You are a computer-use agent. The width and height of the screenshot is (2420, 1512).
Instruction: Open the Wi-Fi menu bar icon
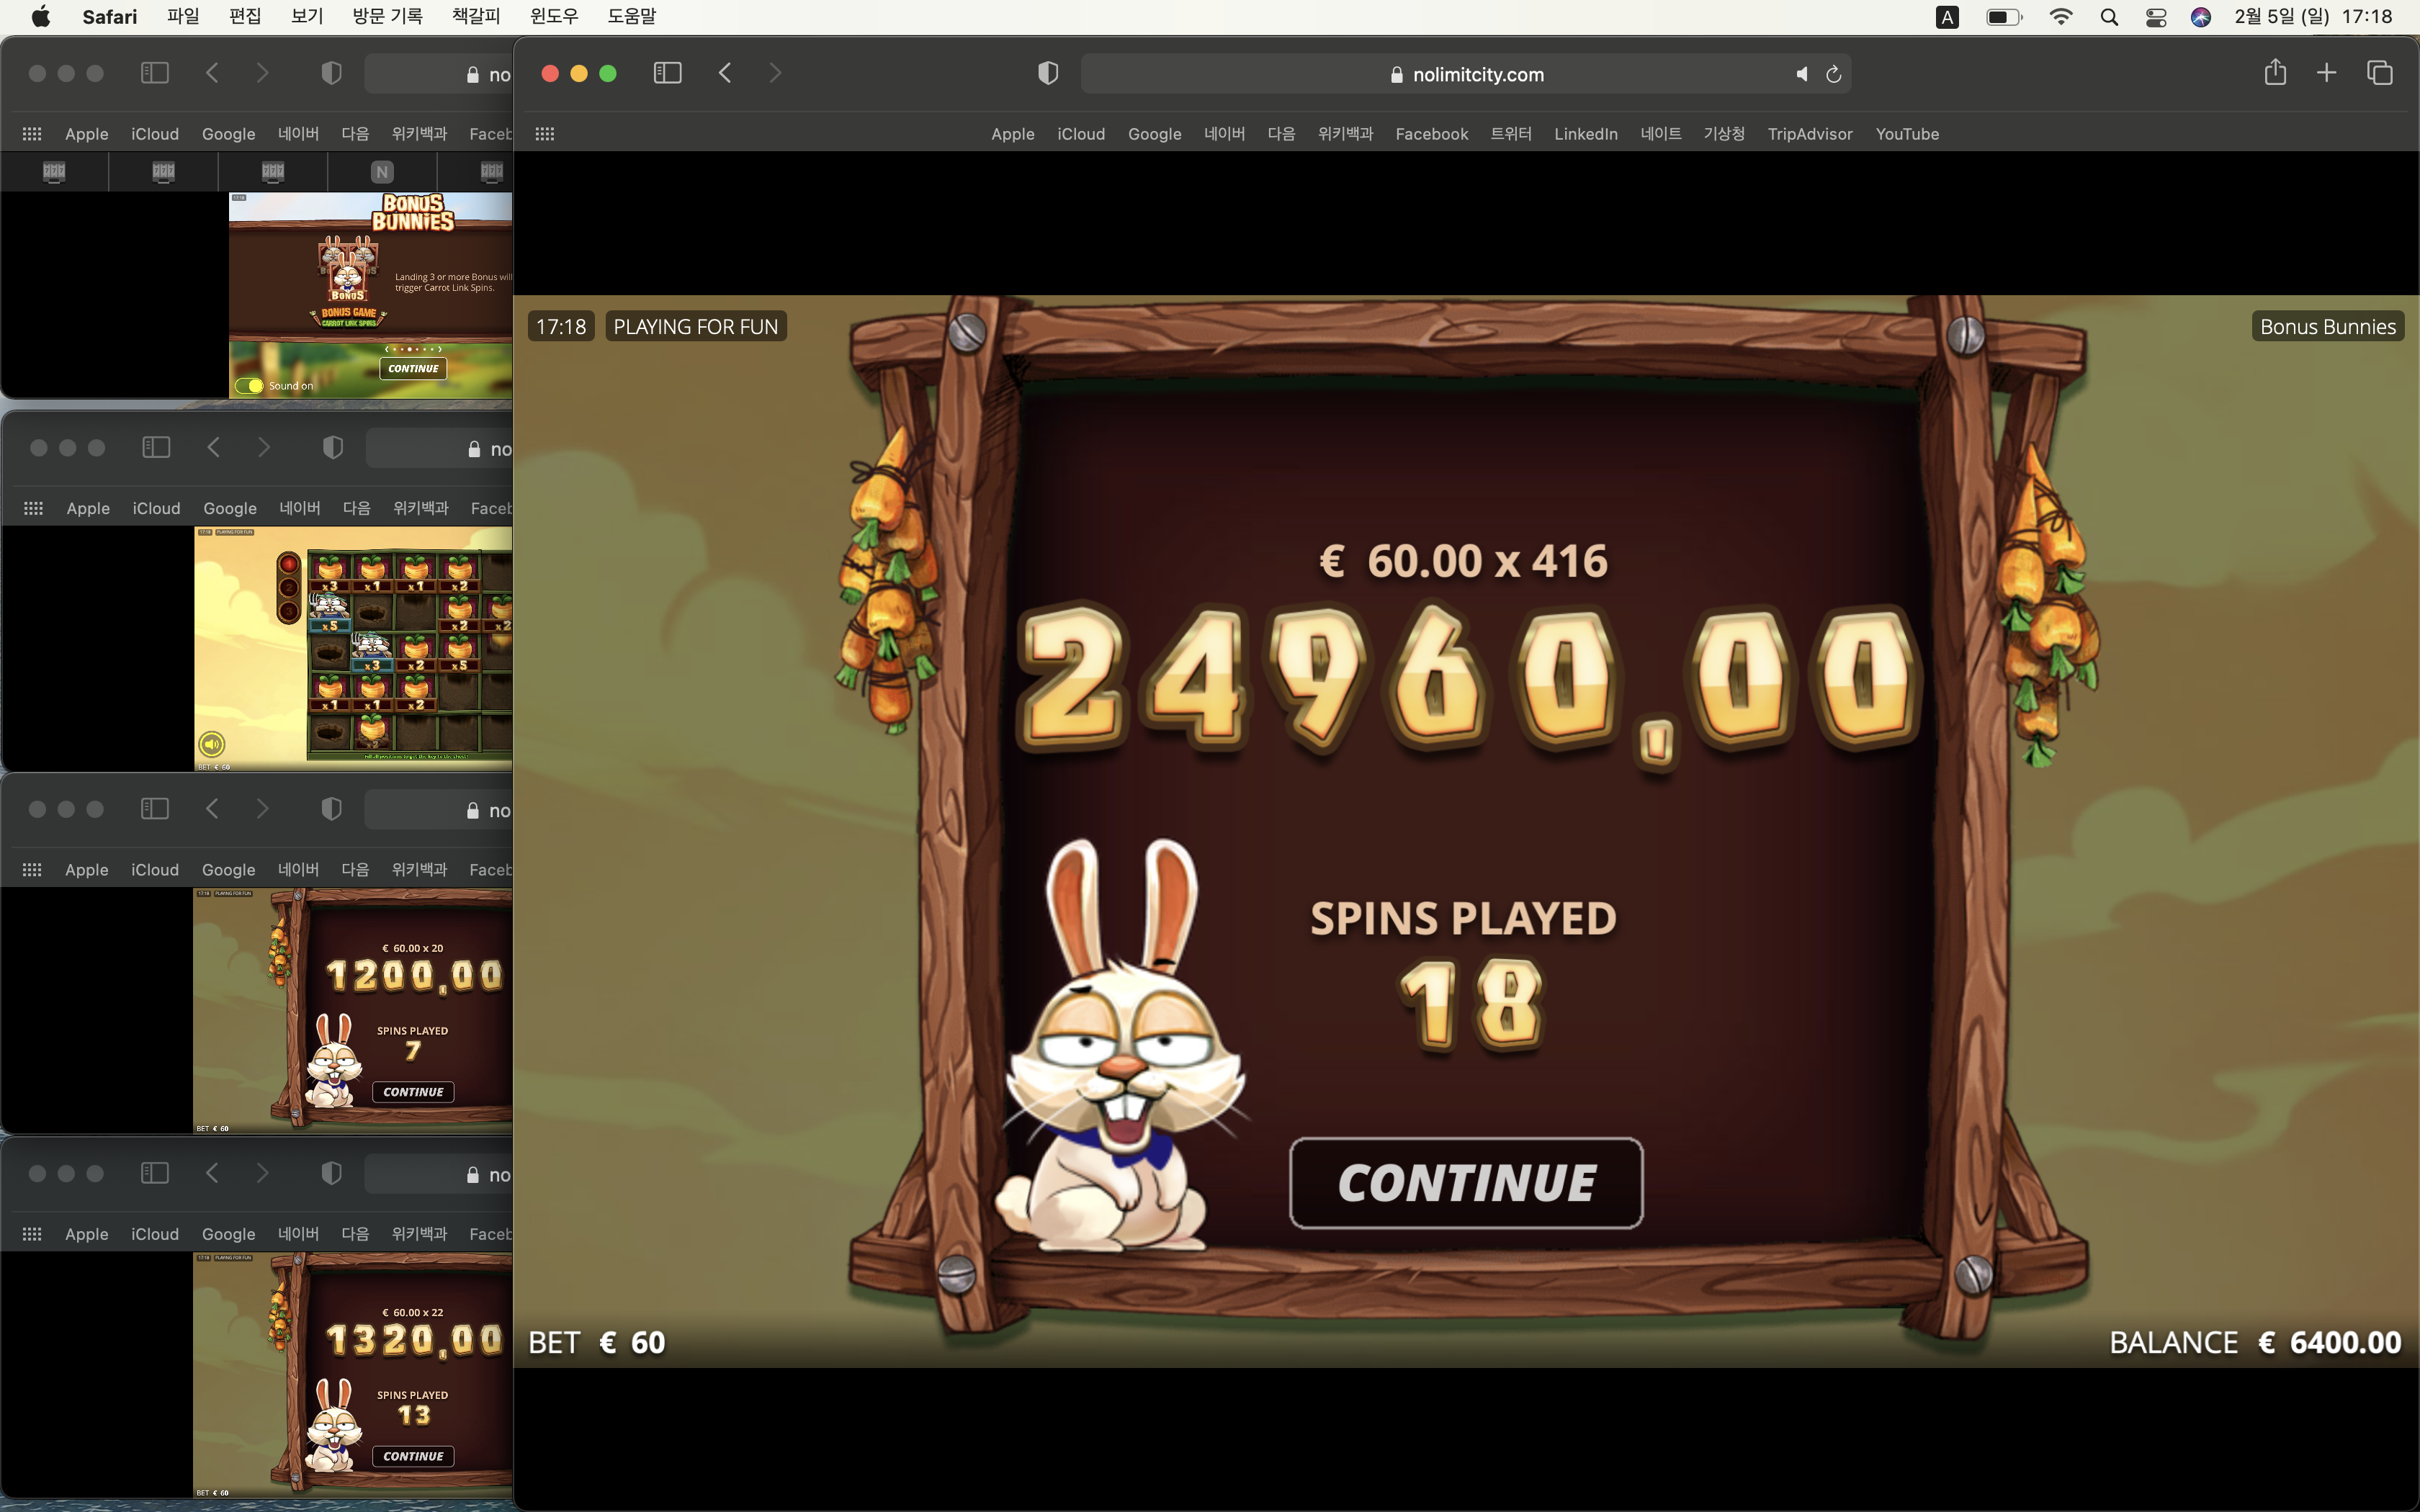[x=2061, y=17]
